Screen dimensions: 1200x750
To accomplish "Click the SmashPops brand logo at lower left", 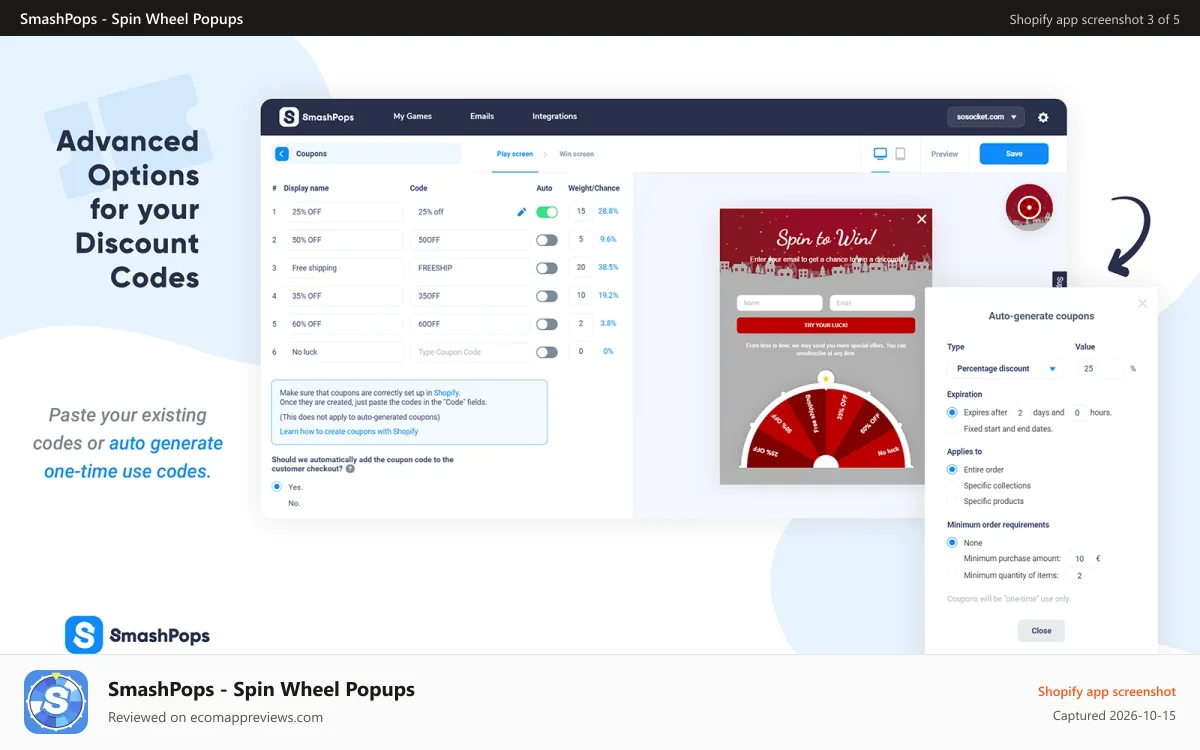I will pyautogui.click(x=138, y=635).
